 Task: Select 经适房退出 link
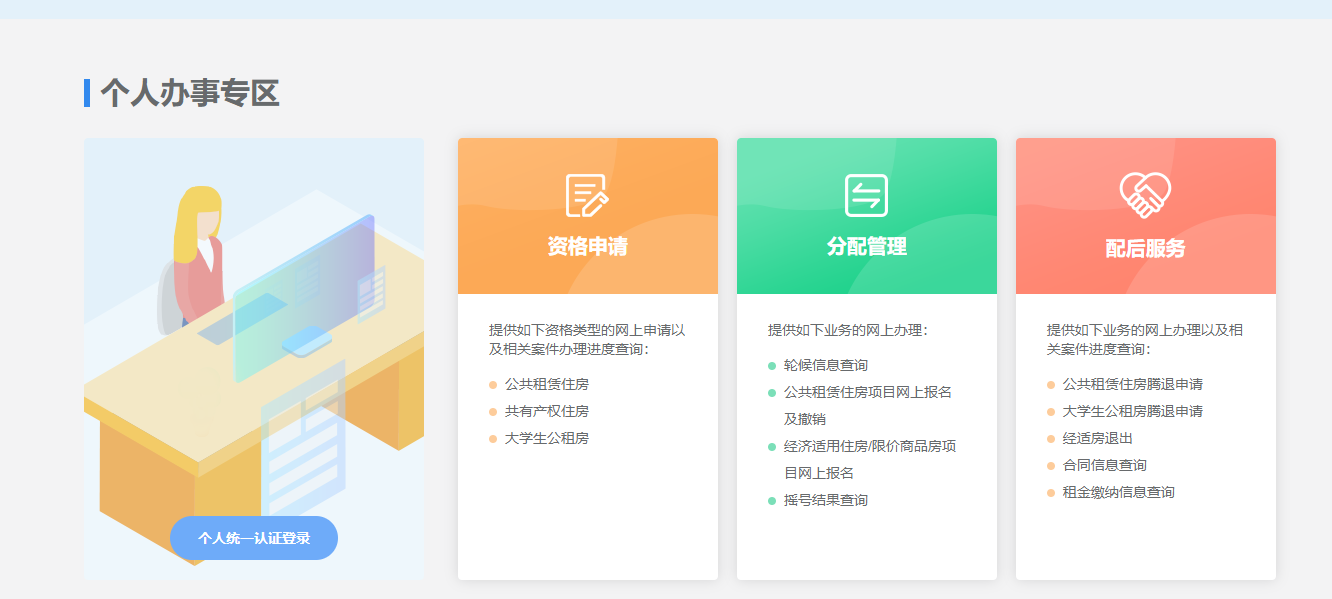[x=1097, y=438]
